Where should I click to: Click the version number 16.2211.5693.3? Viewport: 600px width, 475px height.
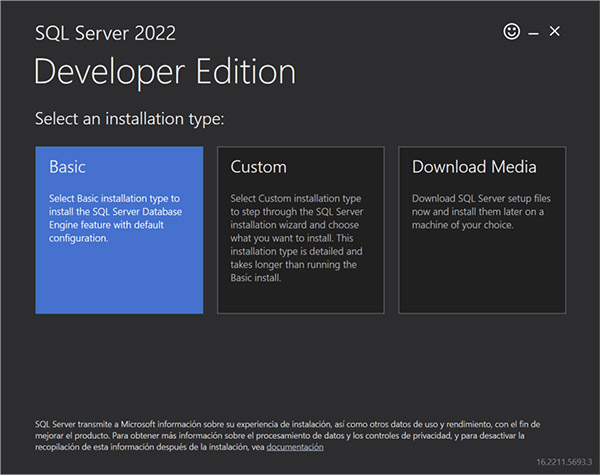564,462
